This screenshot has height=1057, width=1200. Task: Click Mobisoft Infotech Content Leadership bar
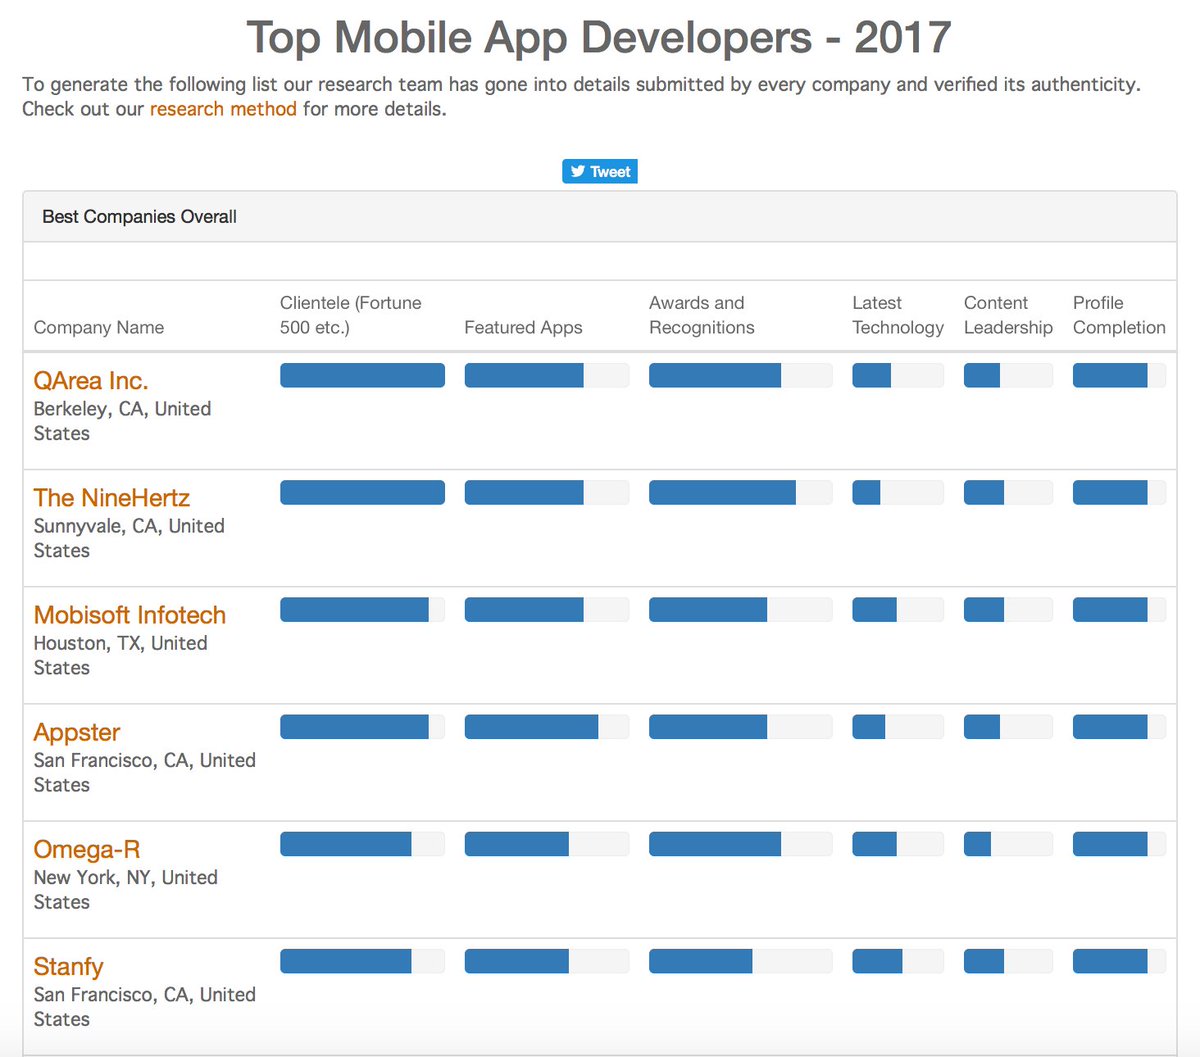tap(1008, 609)
